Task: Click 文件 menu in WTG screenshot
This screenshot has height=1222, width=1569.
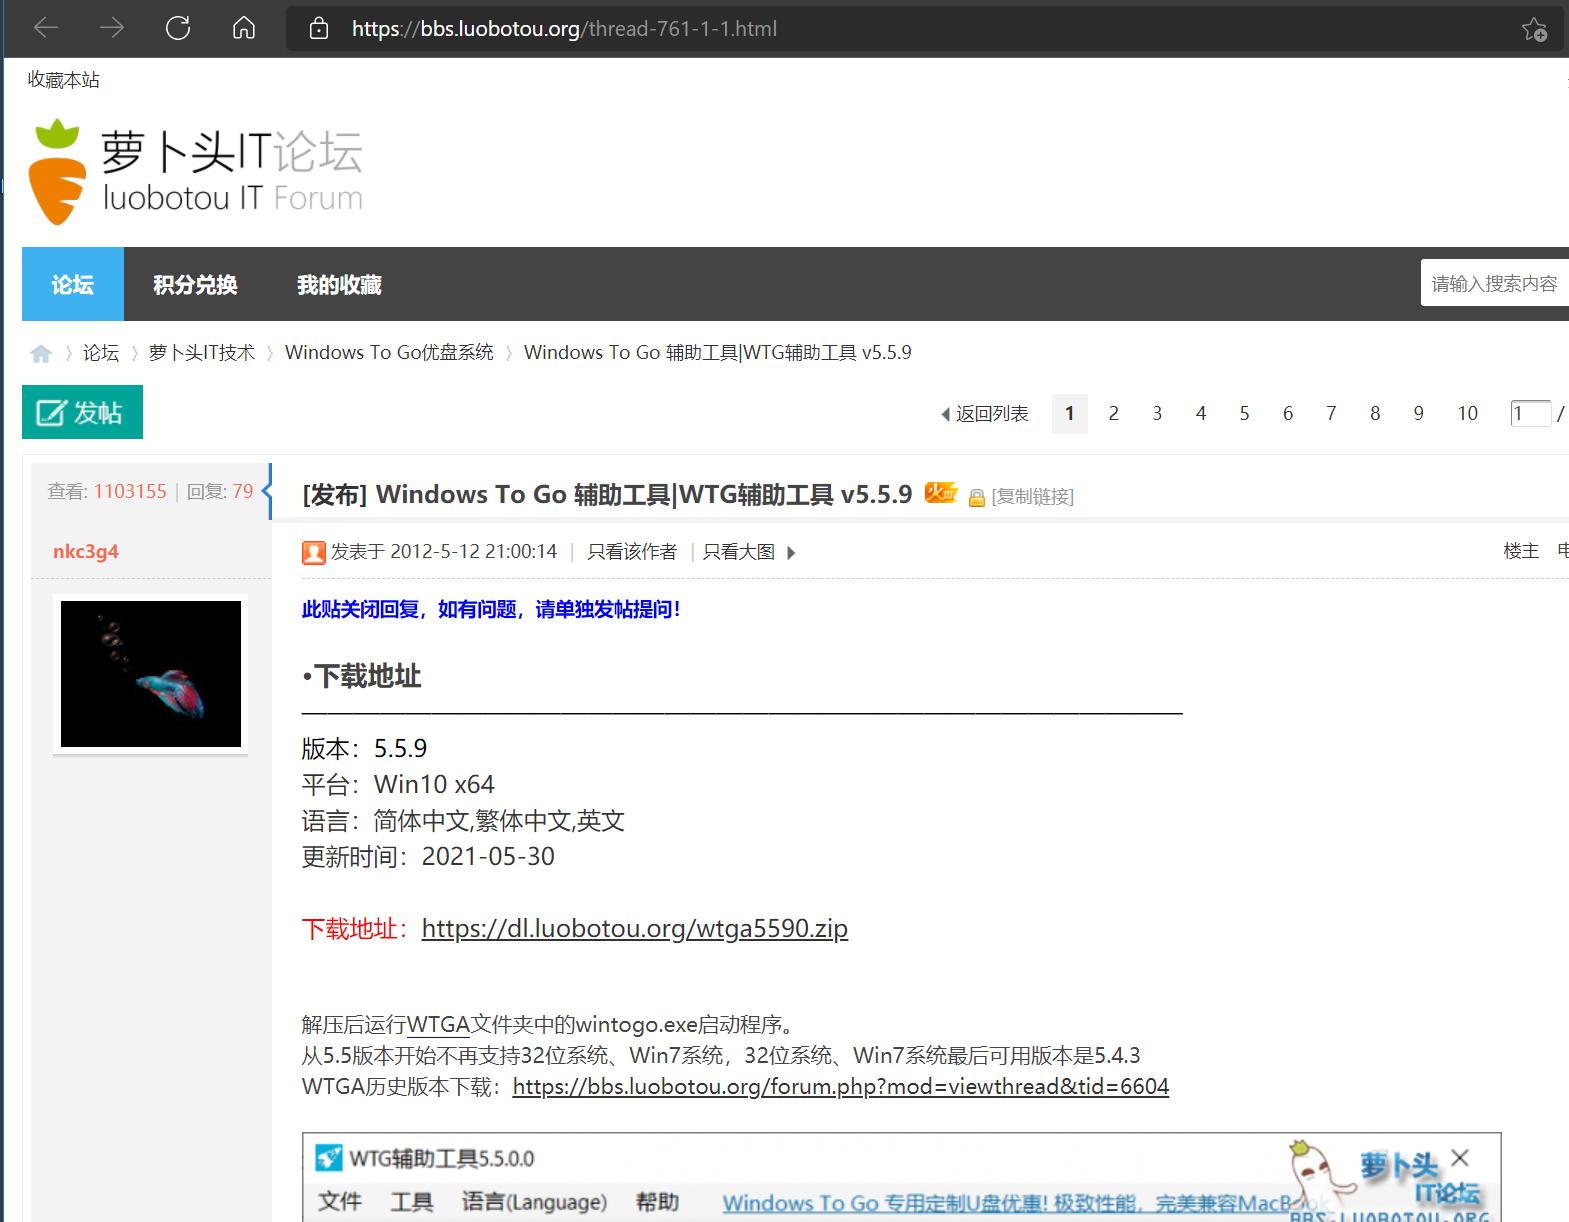Action: pyautogui.click(x=340, y=1201)
